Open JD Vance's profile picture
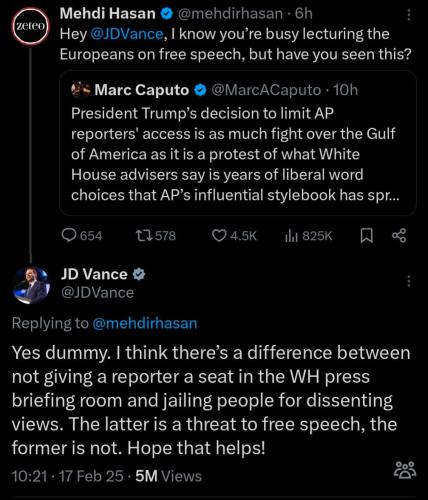 point(31,285)
